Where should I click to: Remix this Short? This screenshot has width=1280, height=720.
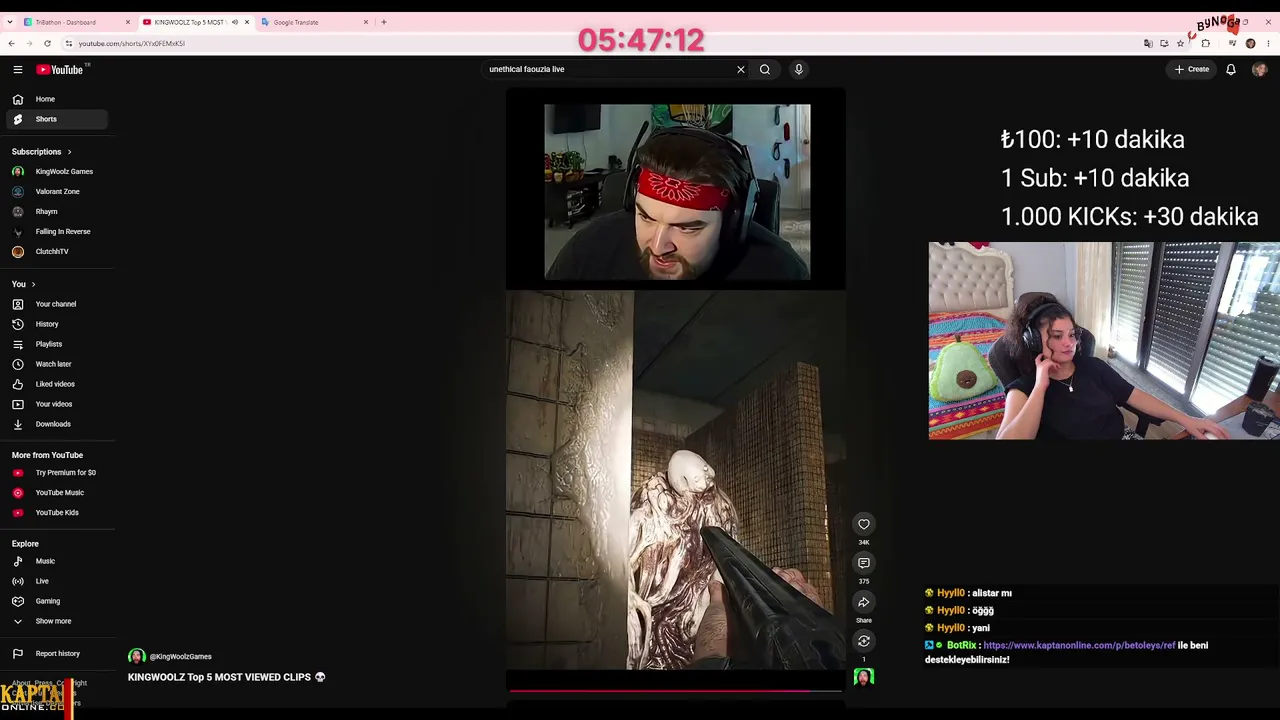click(864, 641)
